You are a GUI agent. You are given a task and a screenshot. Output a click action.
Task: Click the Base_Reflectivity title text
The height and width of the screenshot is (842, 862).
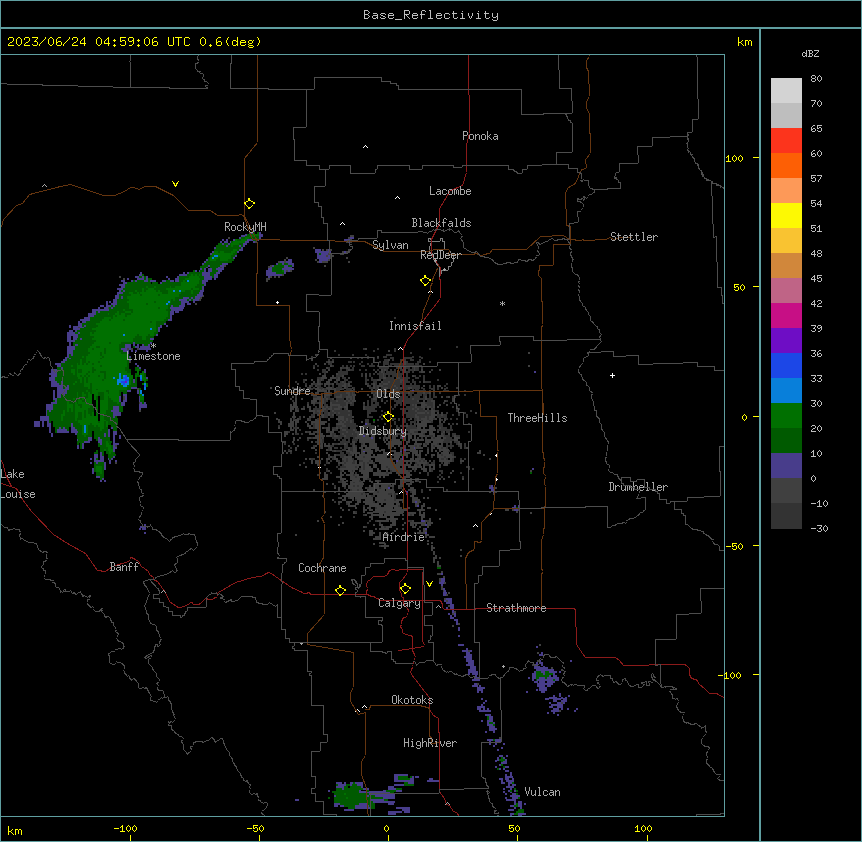point(431,15)
